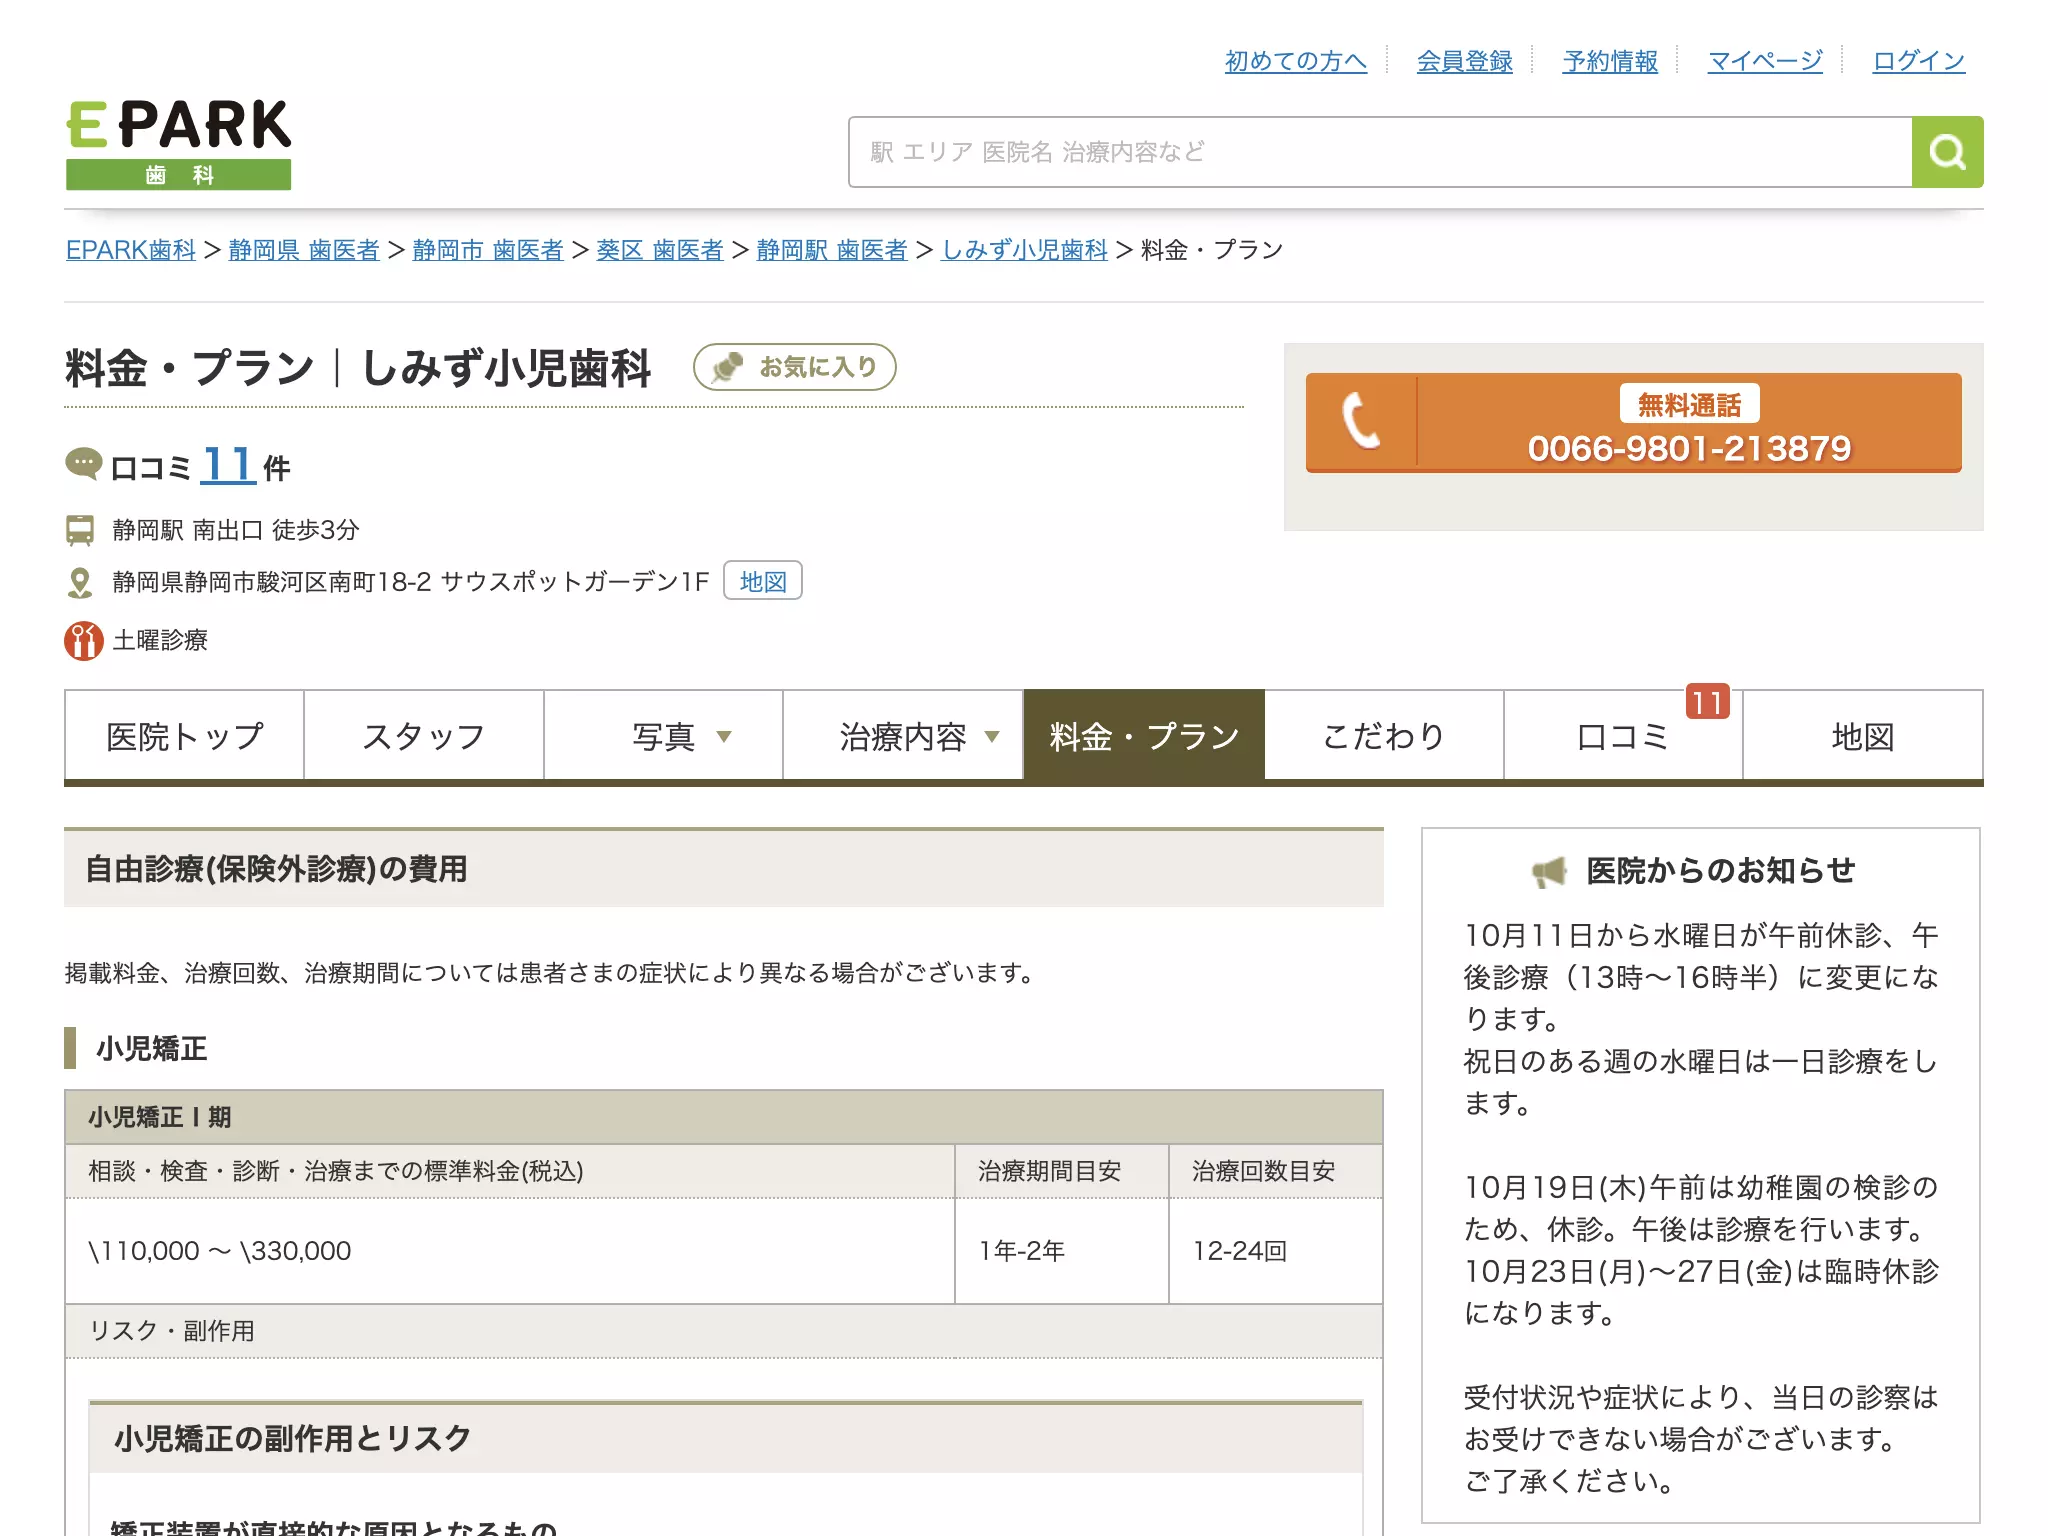Click the EPARK 歯科 logo
Viewport: 2048px width, 1536px height.
(x=179, y=144)
